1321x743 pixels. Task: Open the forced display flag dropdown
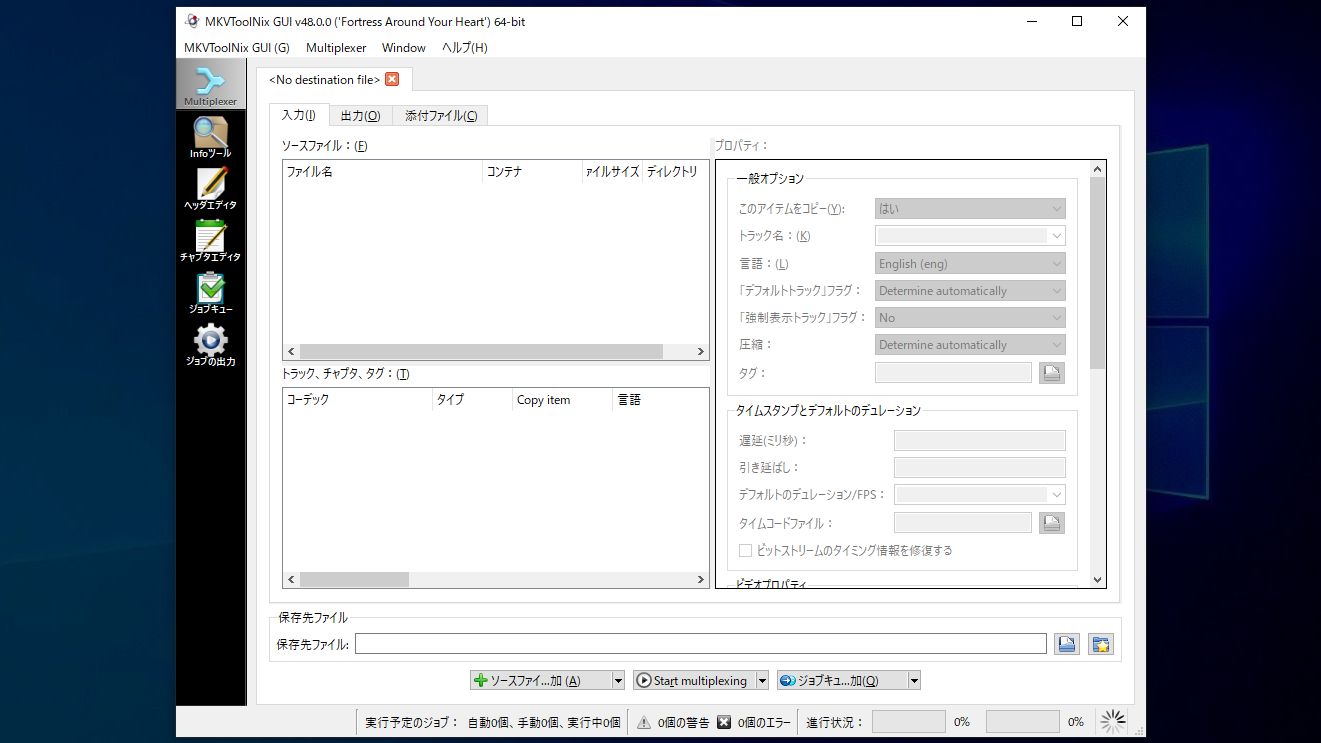tap(970, 318)
